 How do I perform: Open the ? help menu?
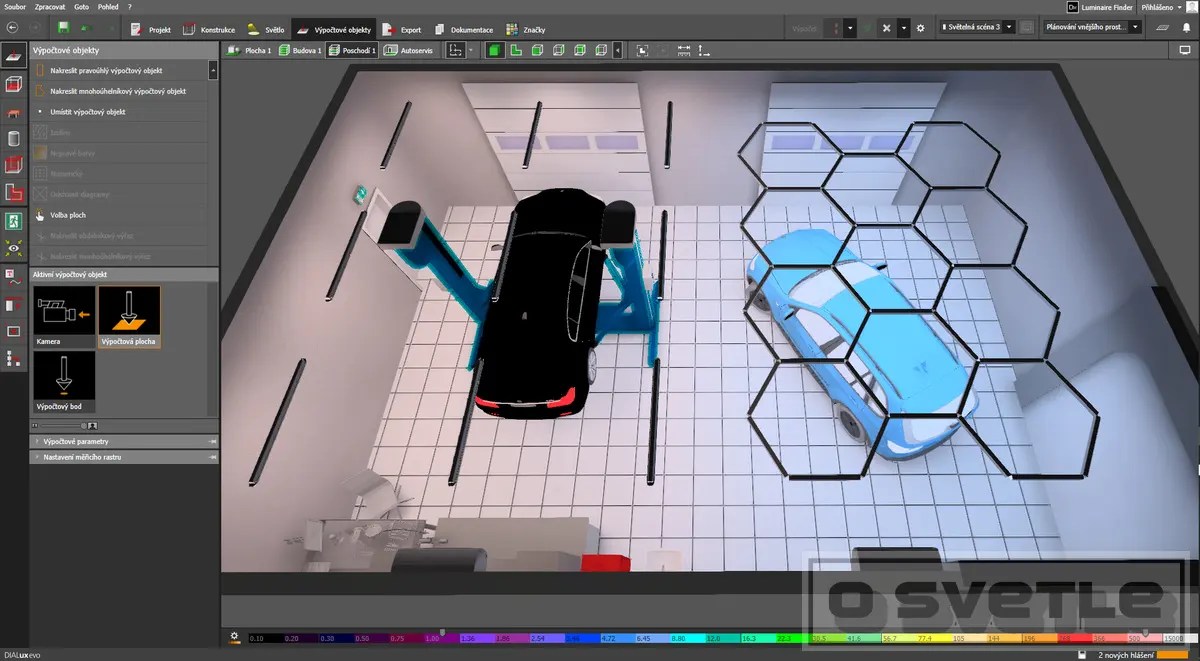tap(130, 6)
